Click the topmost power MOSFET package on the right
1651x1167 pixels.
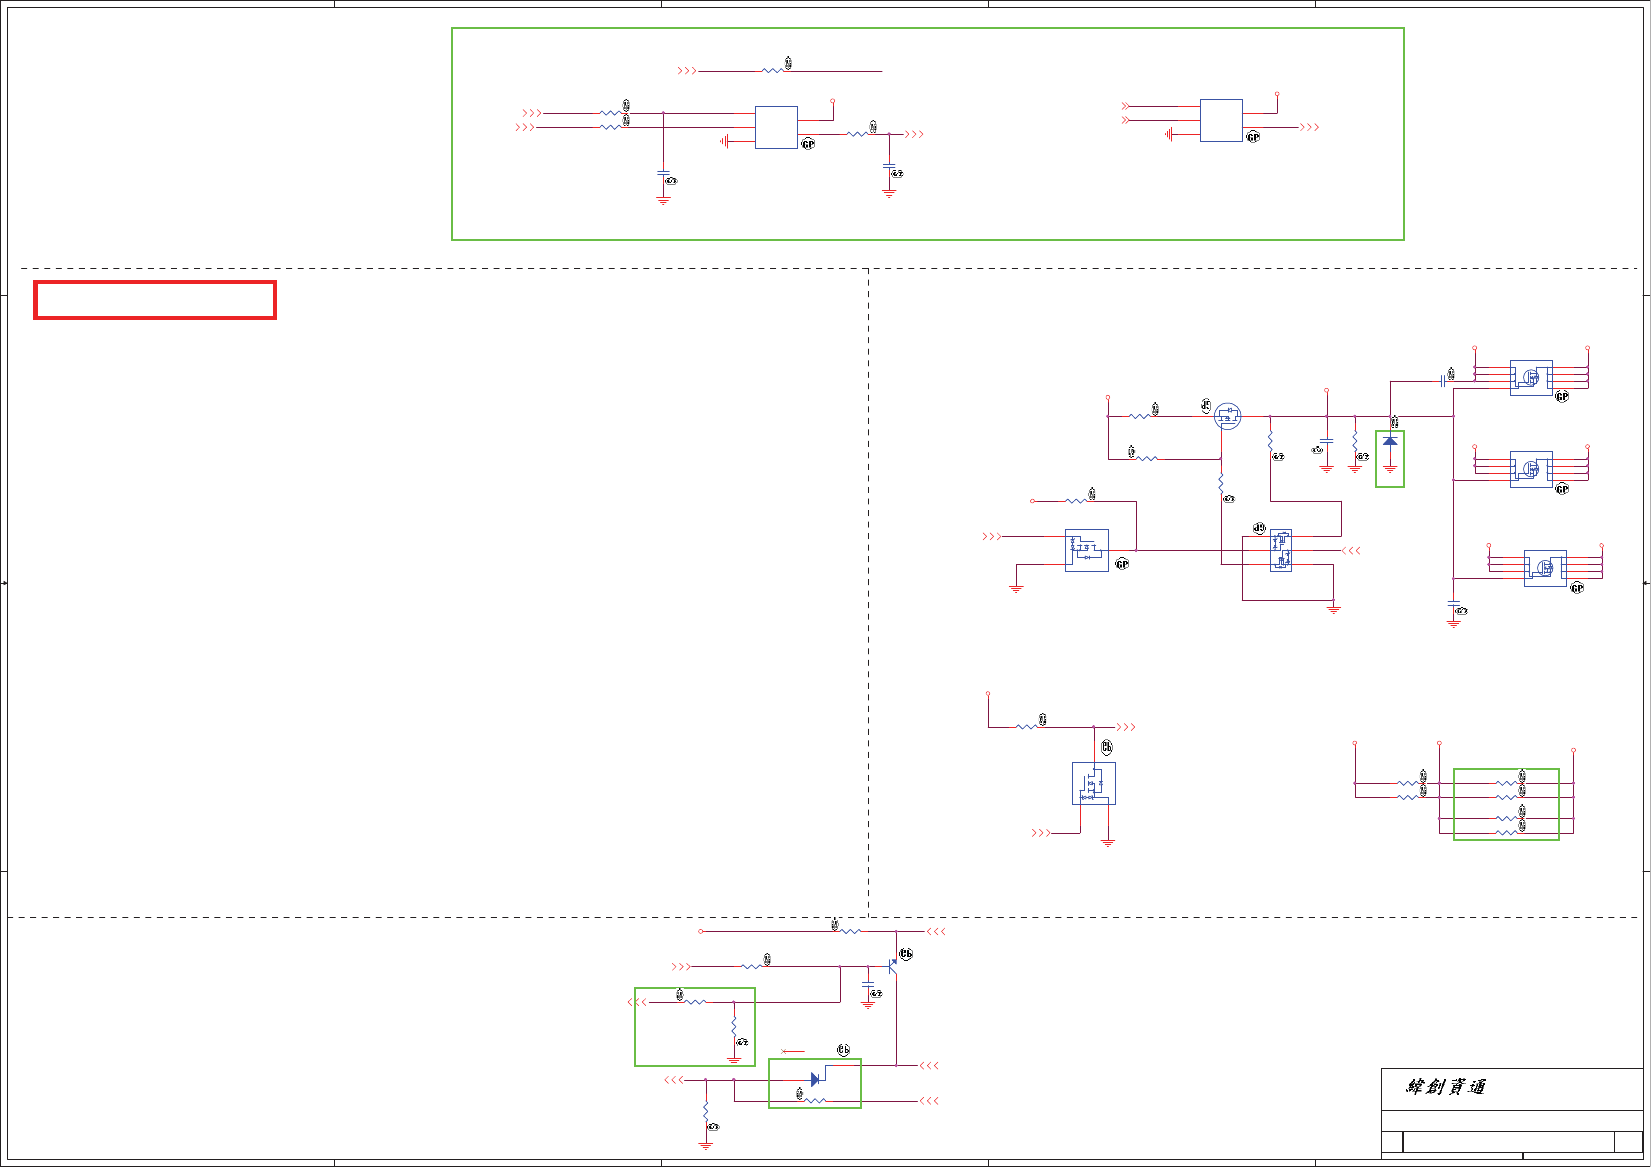click(x=1531, y=378)
